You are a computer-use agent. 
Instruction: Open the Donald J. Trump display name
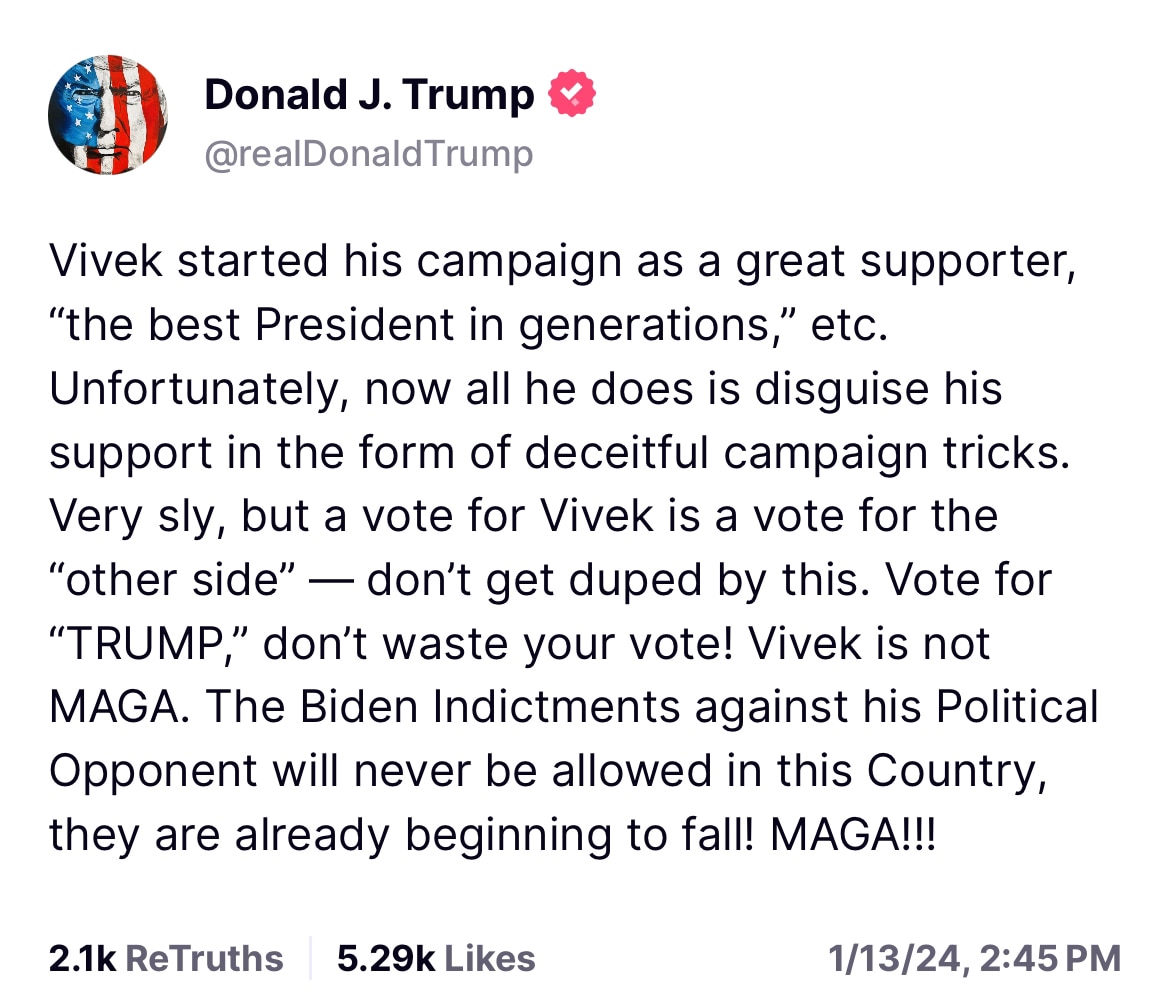coord(369,95)
